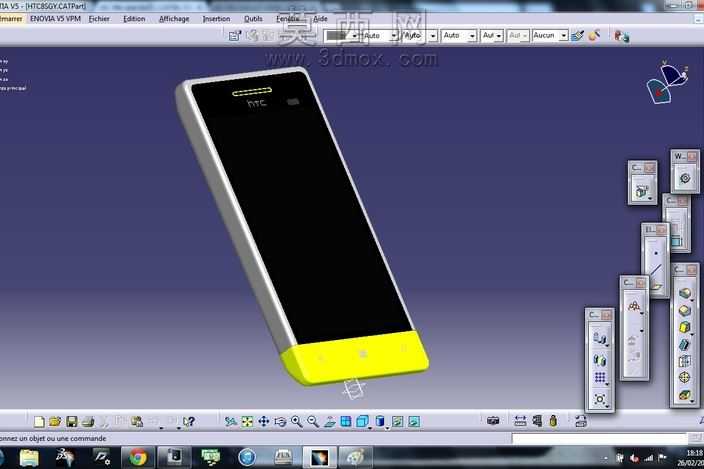Click the Mirror icon in transformation toolbar
704x469 pixels.
600,360
